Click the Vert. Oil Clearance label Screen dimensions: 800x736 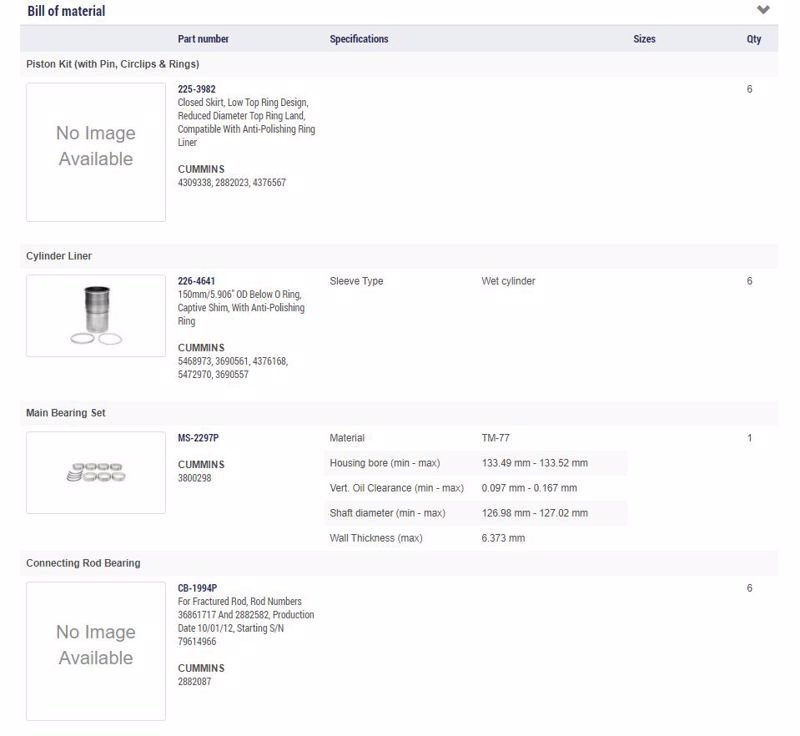396,488
